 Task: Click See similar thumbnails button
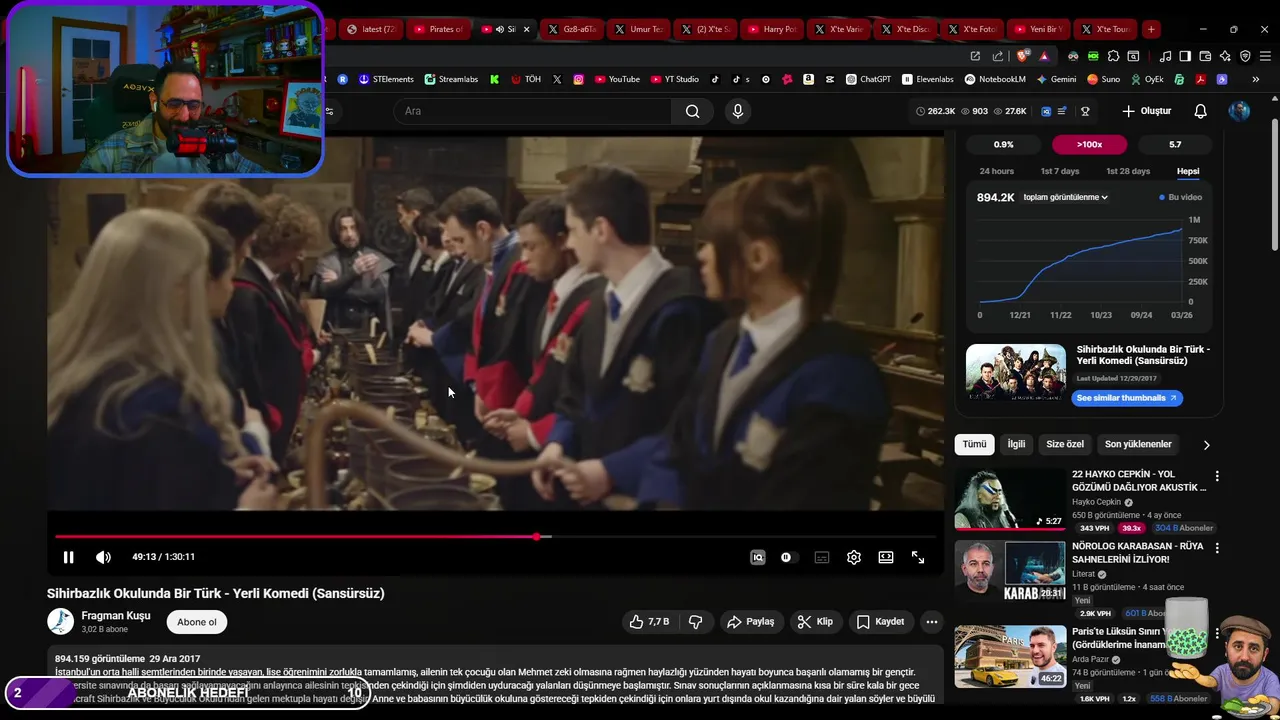point(1126,398)
